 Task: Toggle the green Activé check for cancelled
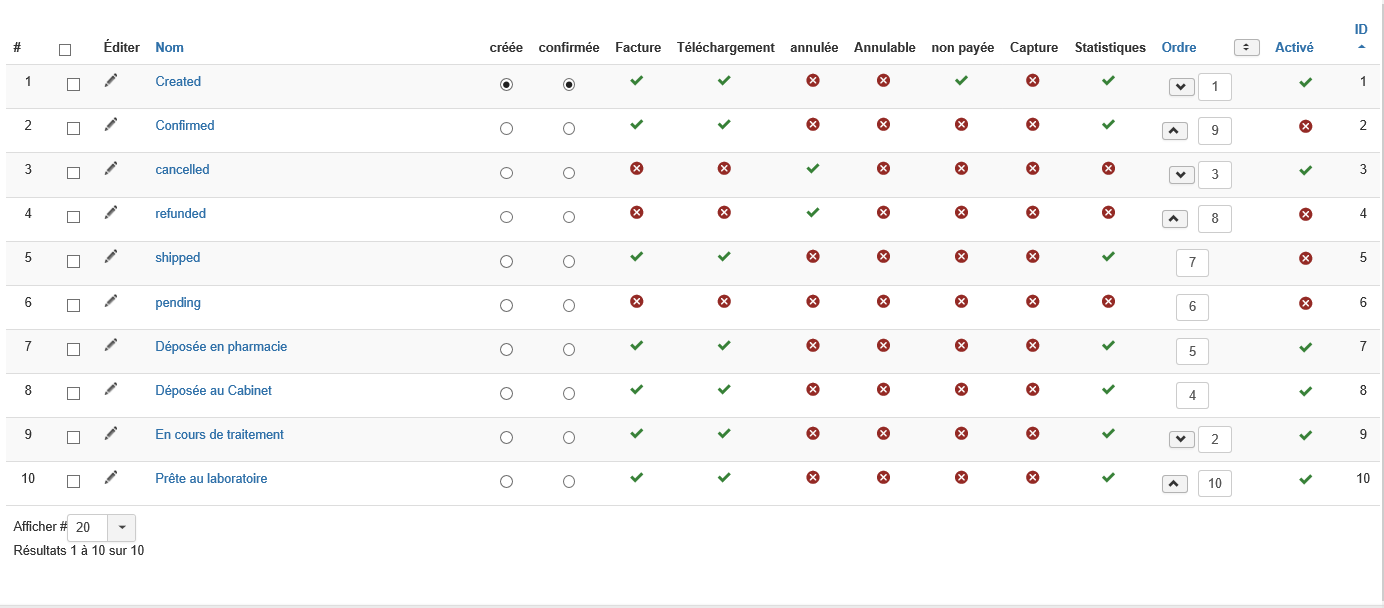point(1305,171)
